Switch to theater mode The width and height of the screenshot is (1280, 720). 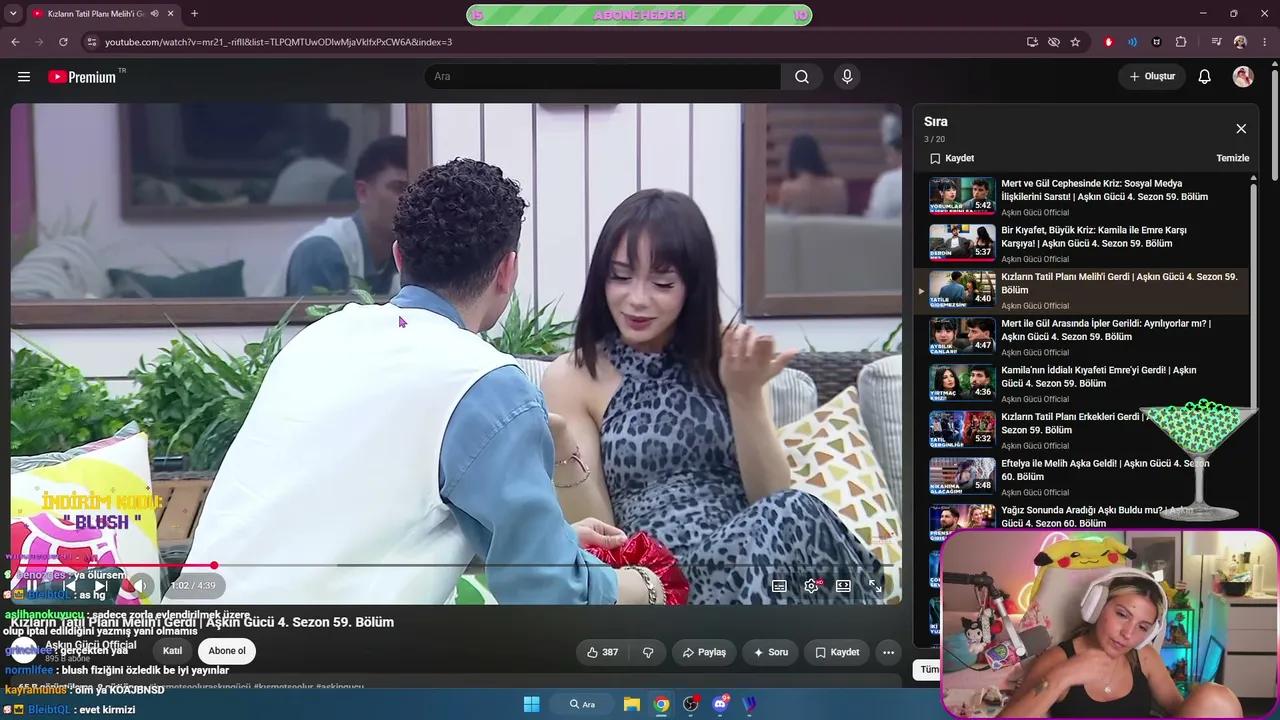coord(843,586)
